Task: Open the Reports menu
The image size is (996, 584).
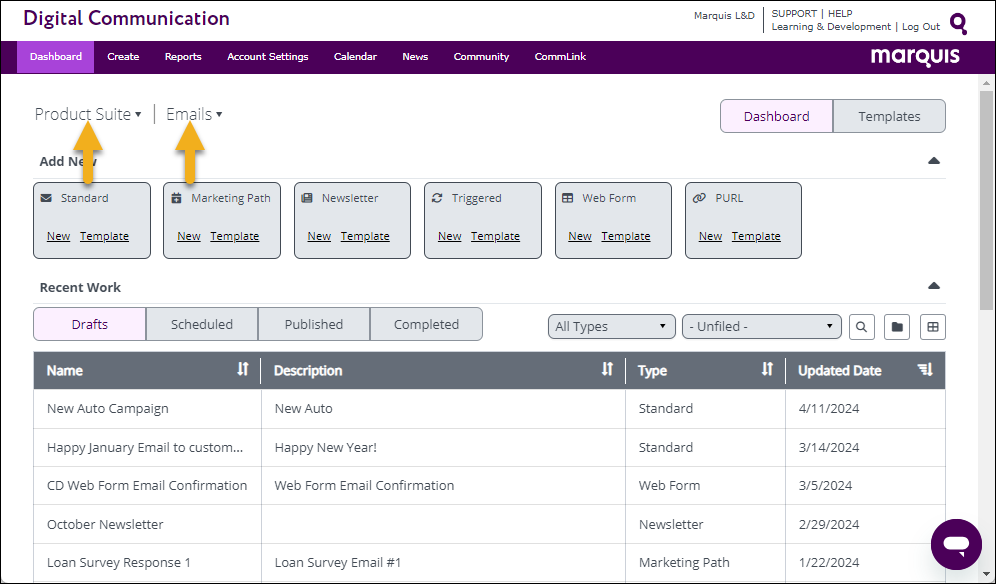Action: [183, 57]
